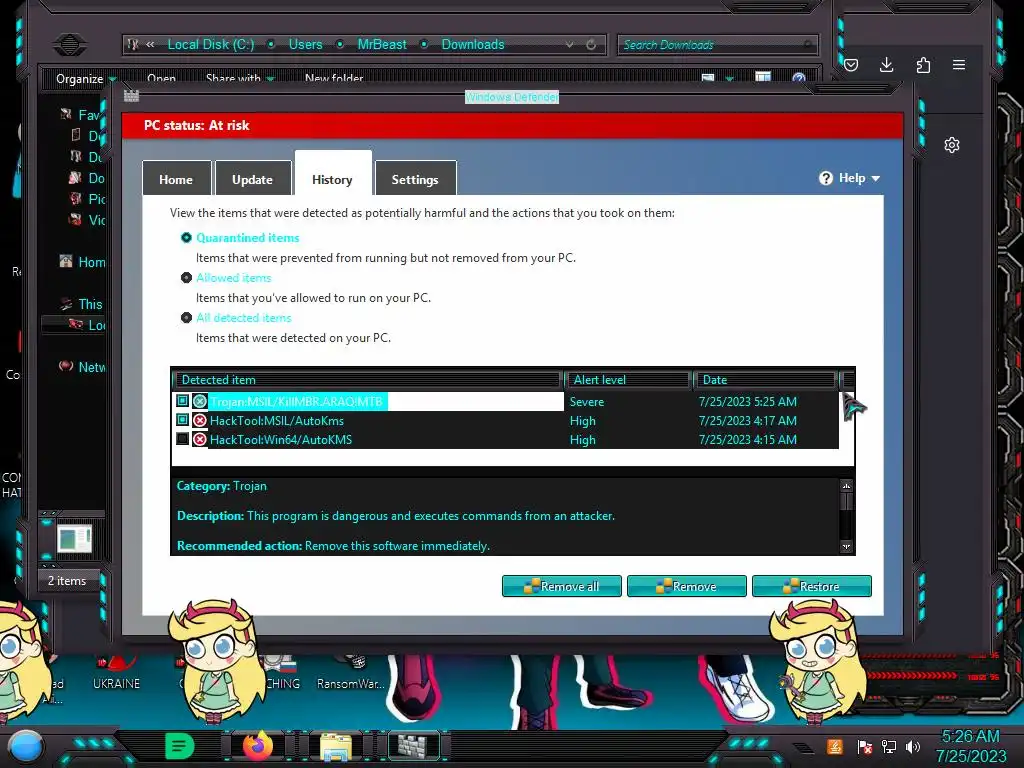This screenshot has width=1024, height=768.
Task: Click the Explorer back navigation orb
Action: 70,44
